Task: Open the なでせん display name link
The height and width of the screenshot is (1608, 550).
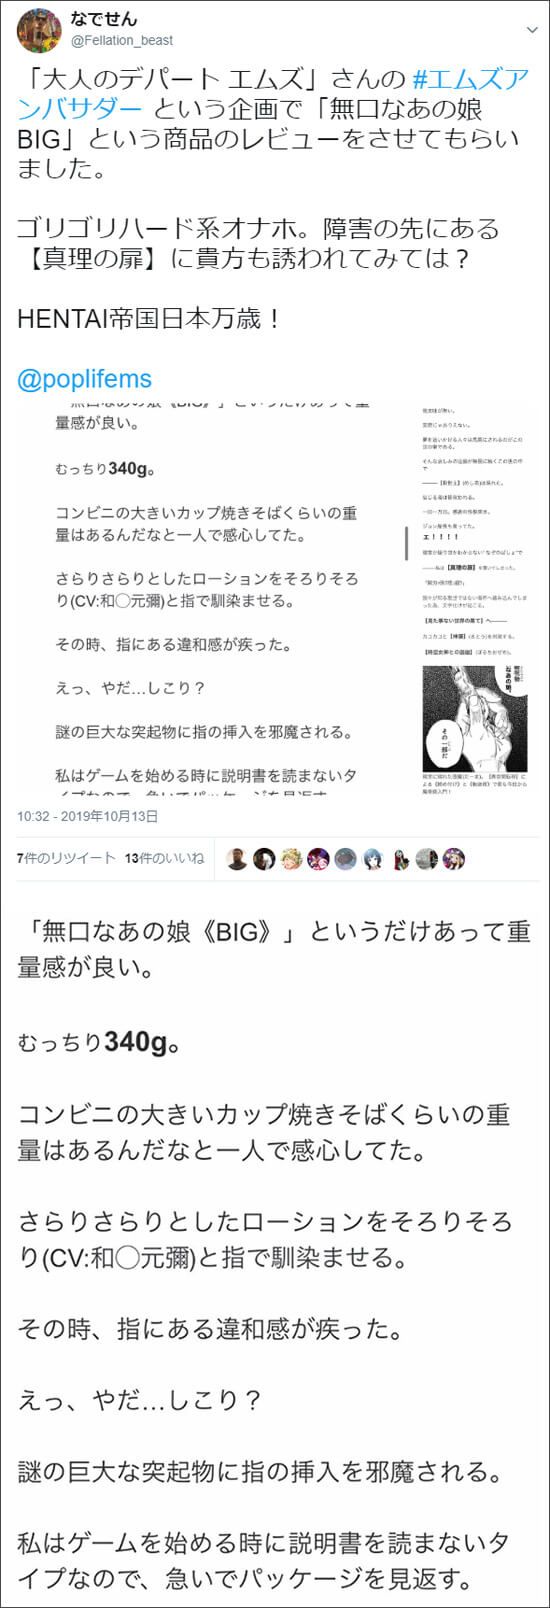Action: (x=104, y=19)
